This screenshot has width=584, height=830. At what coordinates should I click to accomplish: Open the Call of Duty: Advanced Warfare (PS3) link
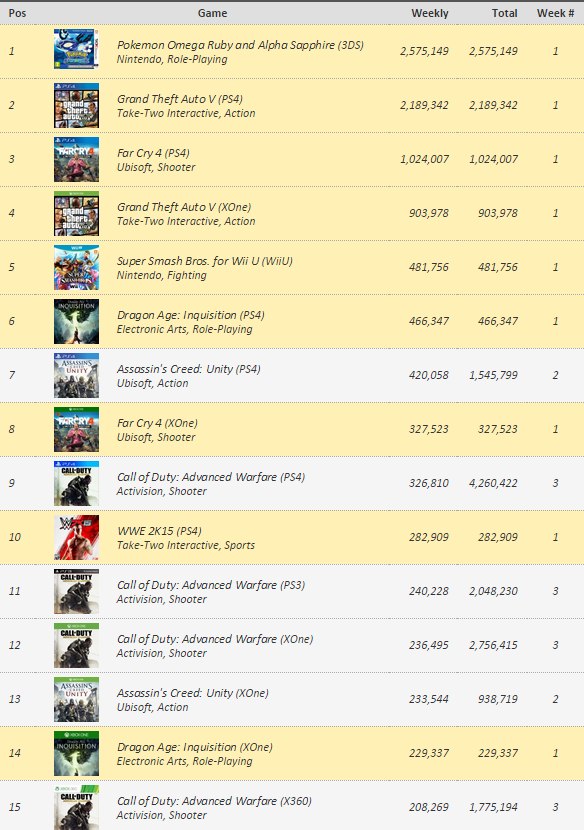click(211, 585)
